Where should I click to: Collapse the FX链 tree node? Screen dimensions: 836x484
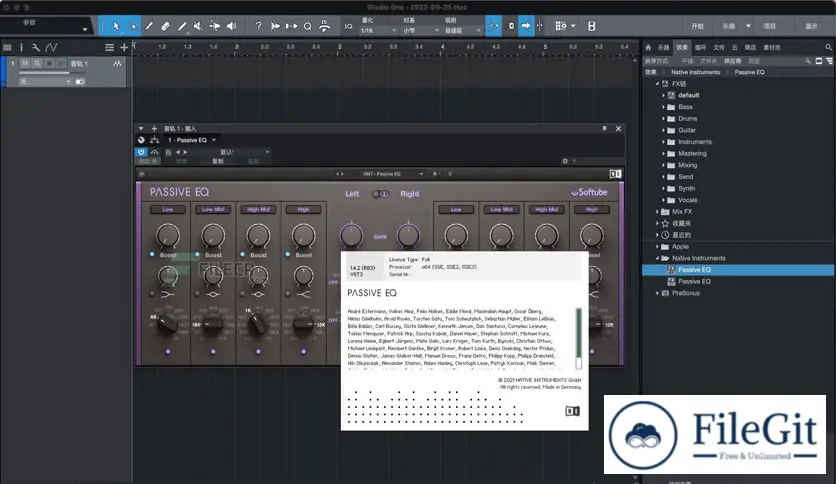click(x=657, y=84)
